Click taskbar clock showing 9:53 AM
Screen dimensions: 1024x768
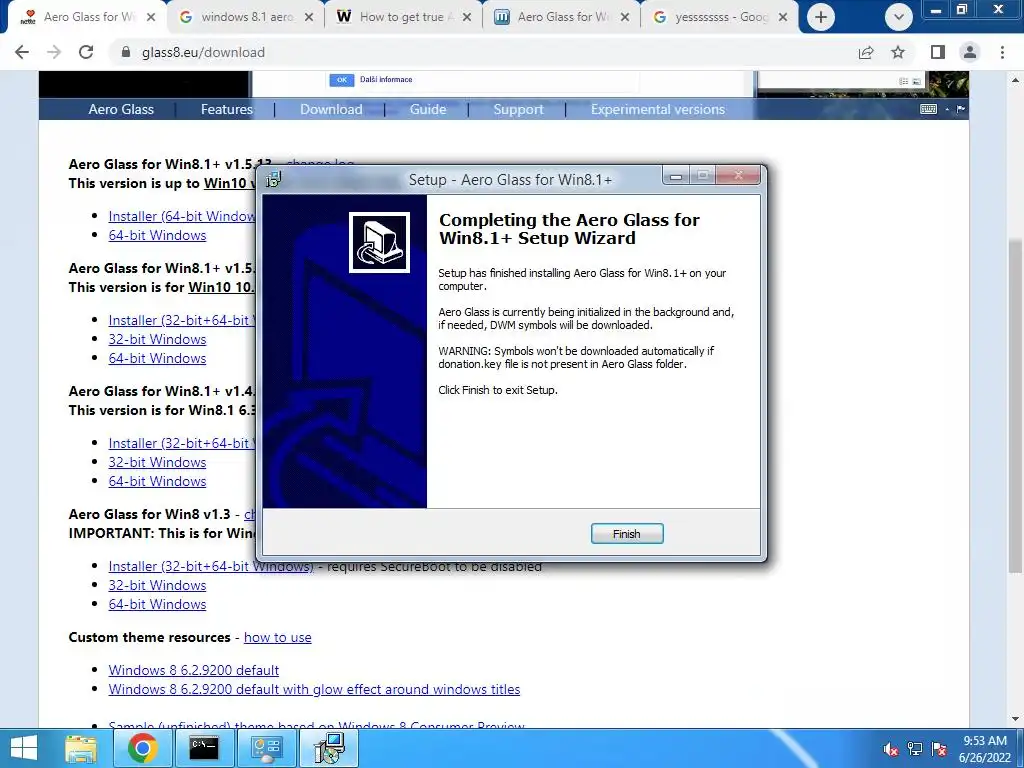pos(985,749)
